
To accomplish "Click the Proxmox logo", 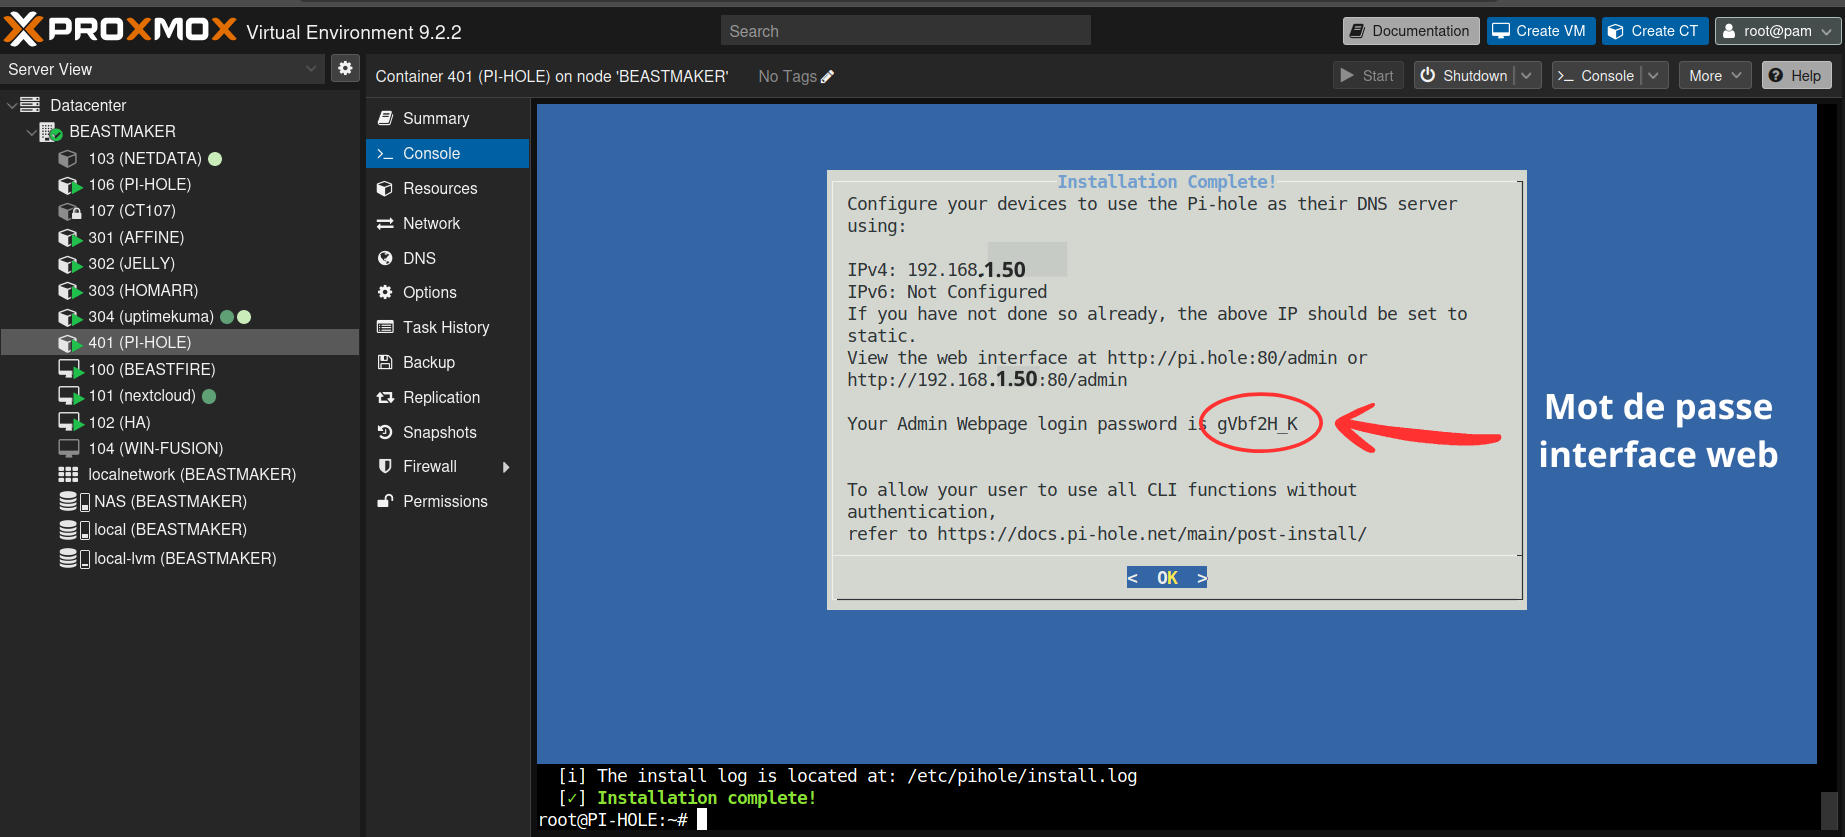I will [x=120, y=29].
